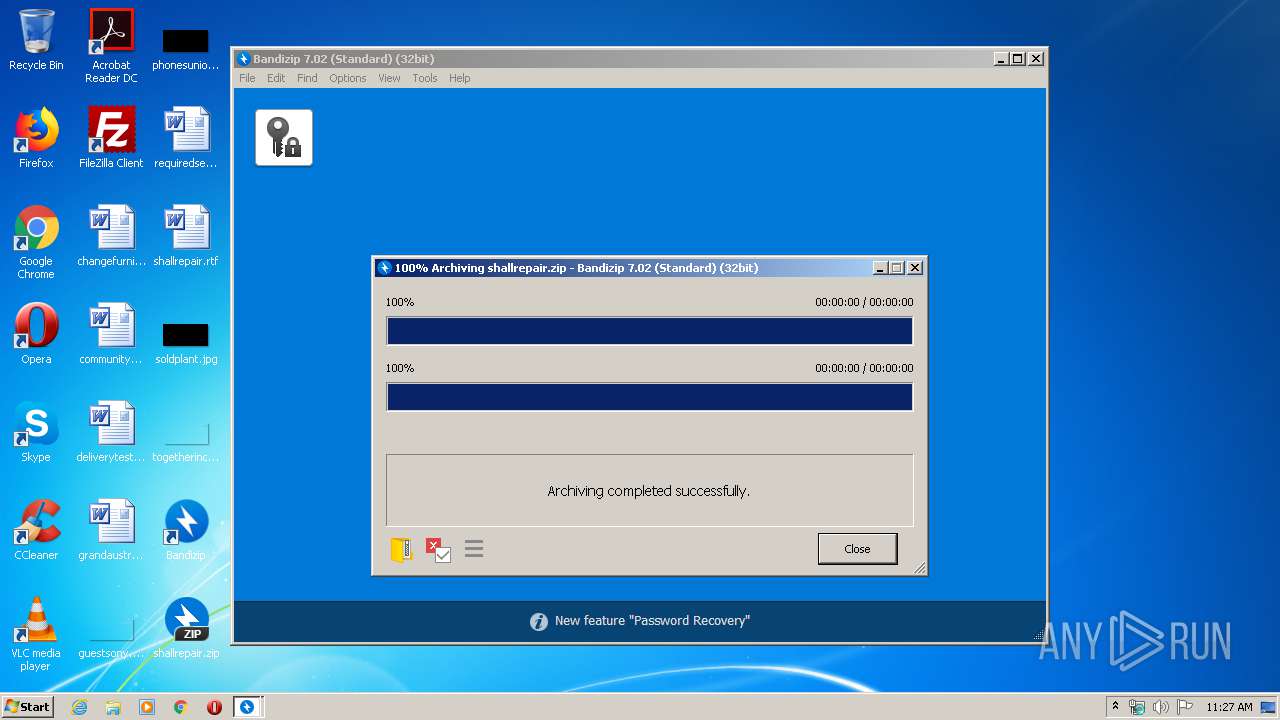
Task: Select the guestsony... desktop file
Action: (111, 638)
